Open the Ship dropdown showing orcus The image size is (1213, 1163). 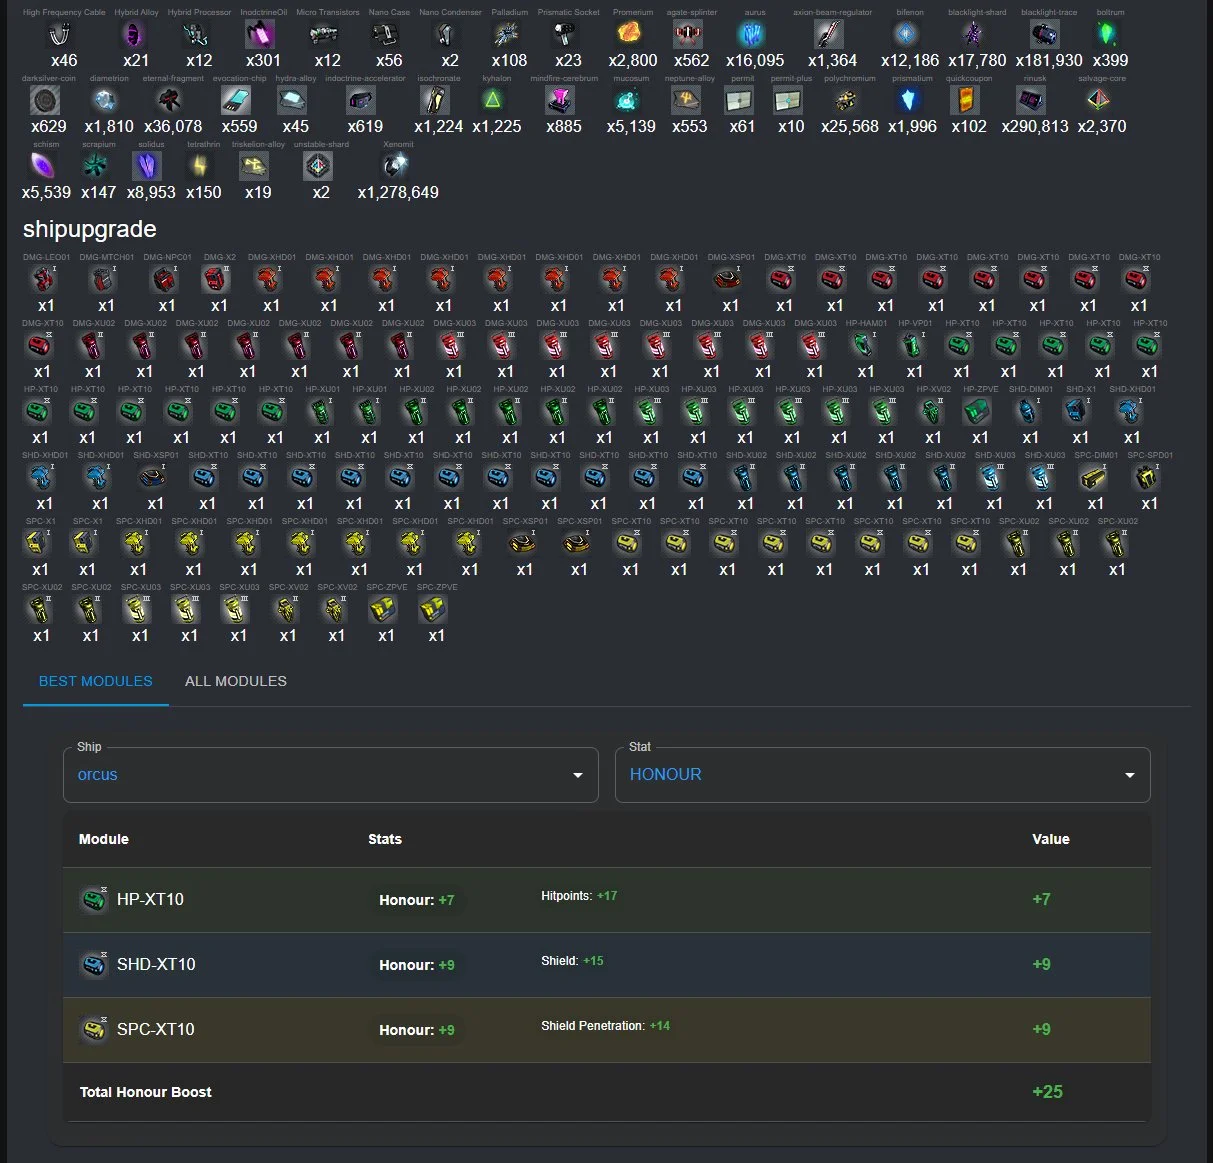click(330, 775)
